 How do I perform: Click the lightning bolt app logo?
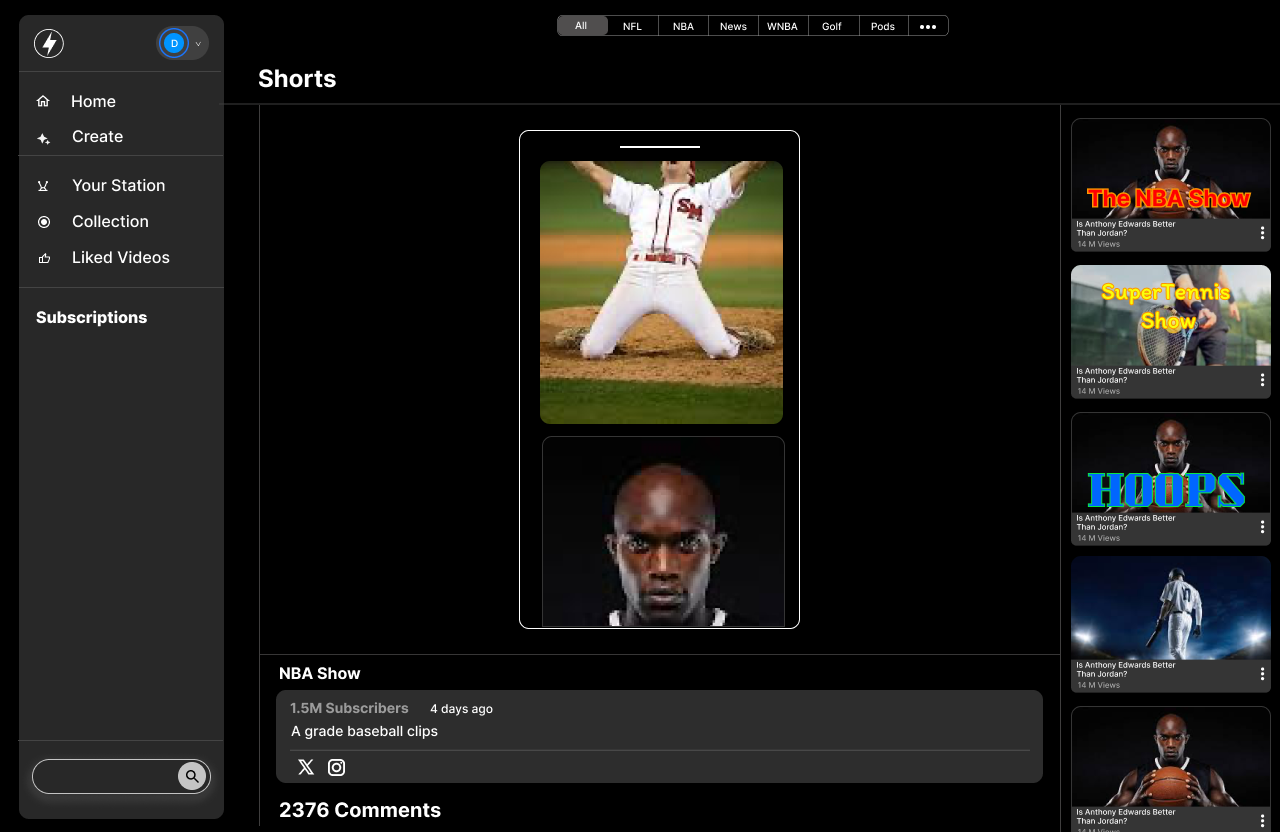(49, 43)
